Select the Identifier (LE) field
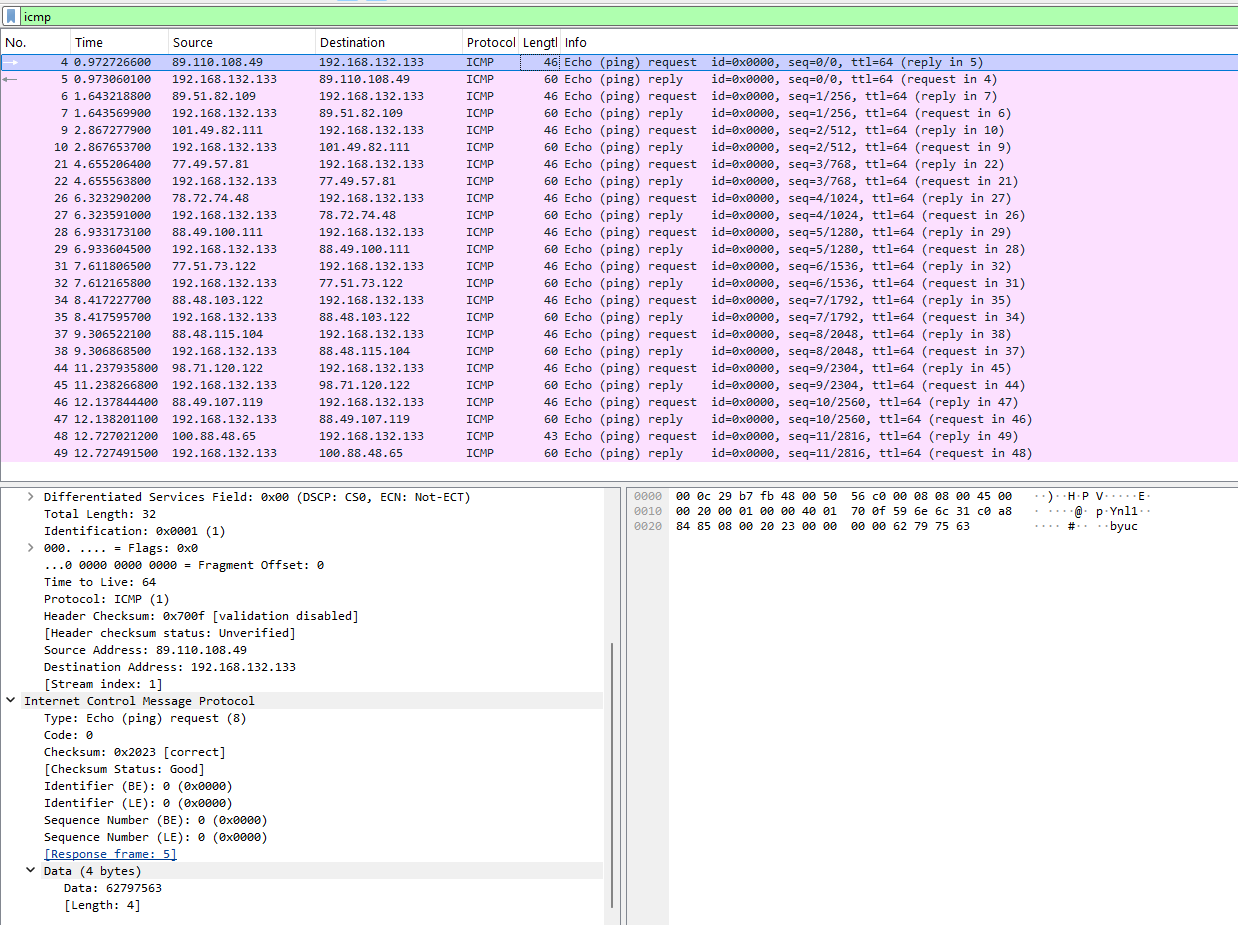 click(x=138, y=803)
